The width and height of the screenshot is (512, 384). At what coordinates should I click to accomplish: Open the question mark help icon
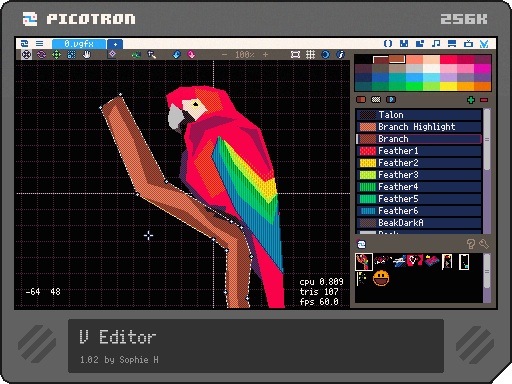[x=471, y=244]
